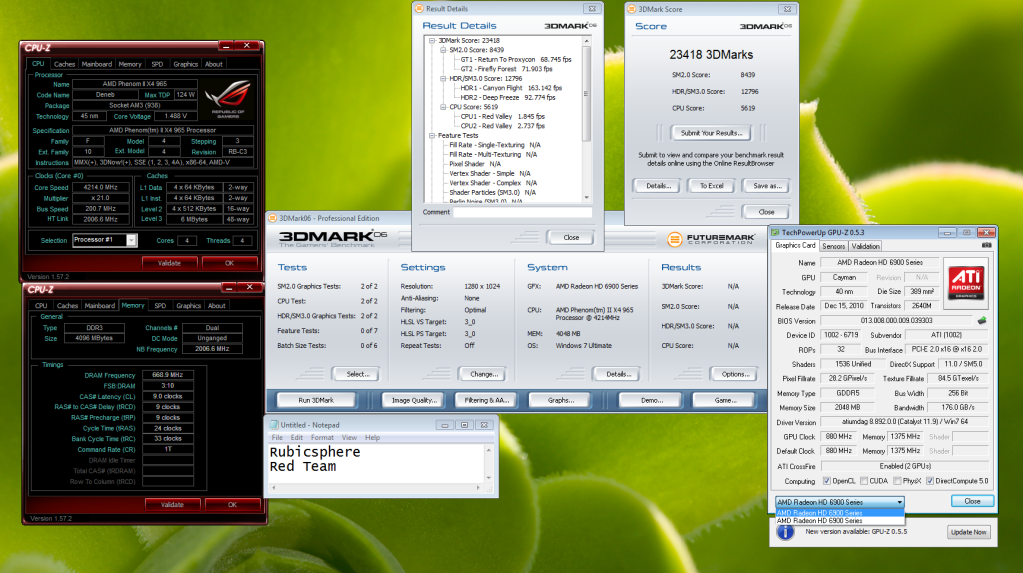Click the GPU-Z screenshot camera icon

[986, 245]
